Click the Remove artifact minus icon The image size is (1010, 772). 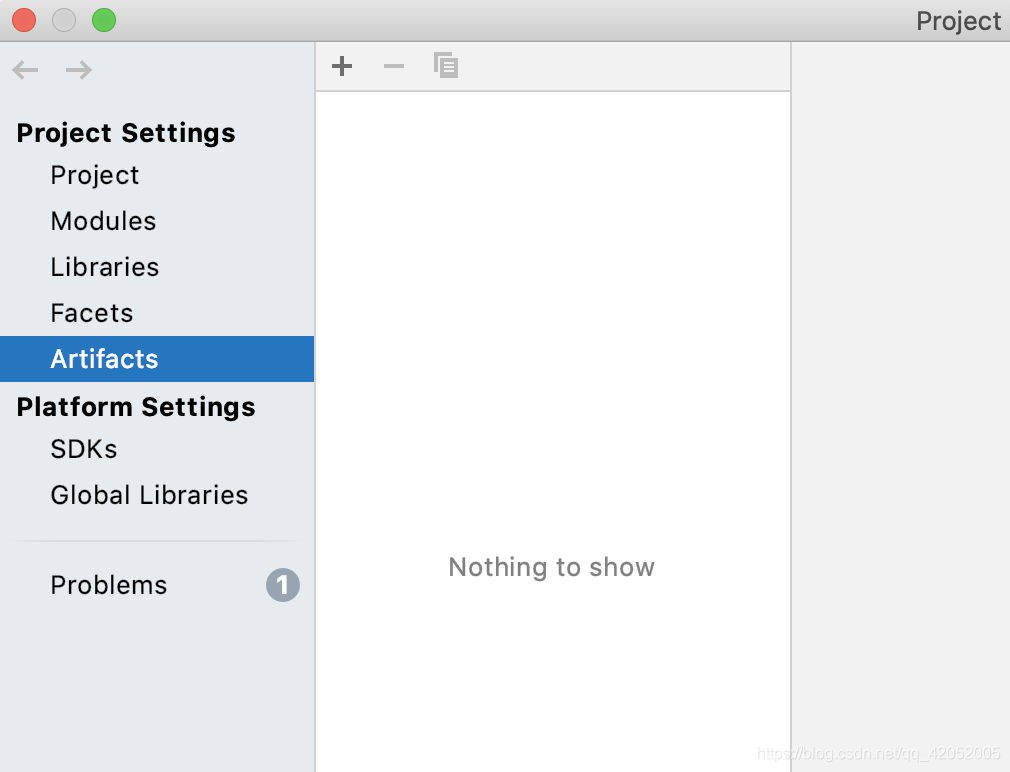(x=394, y=66)
